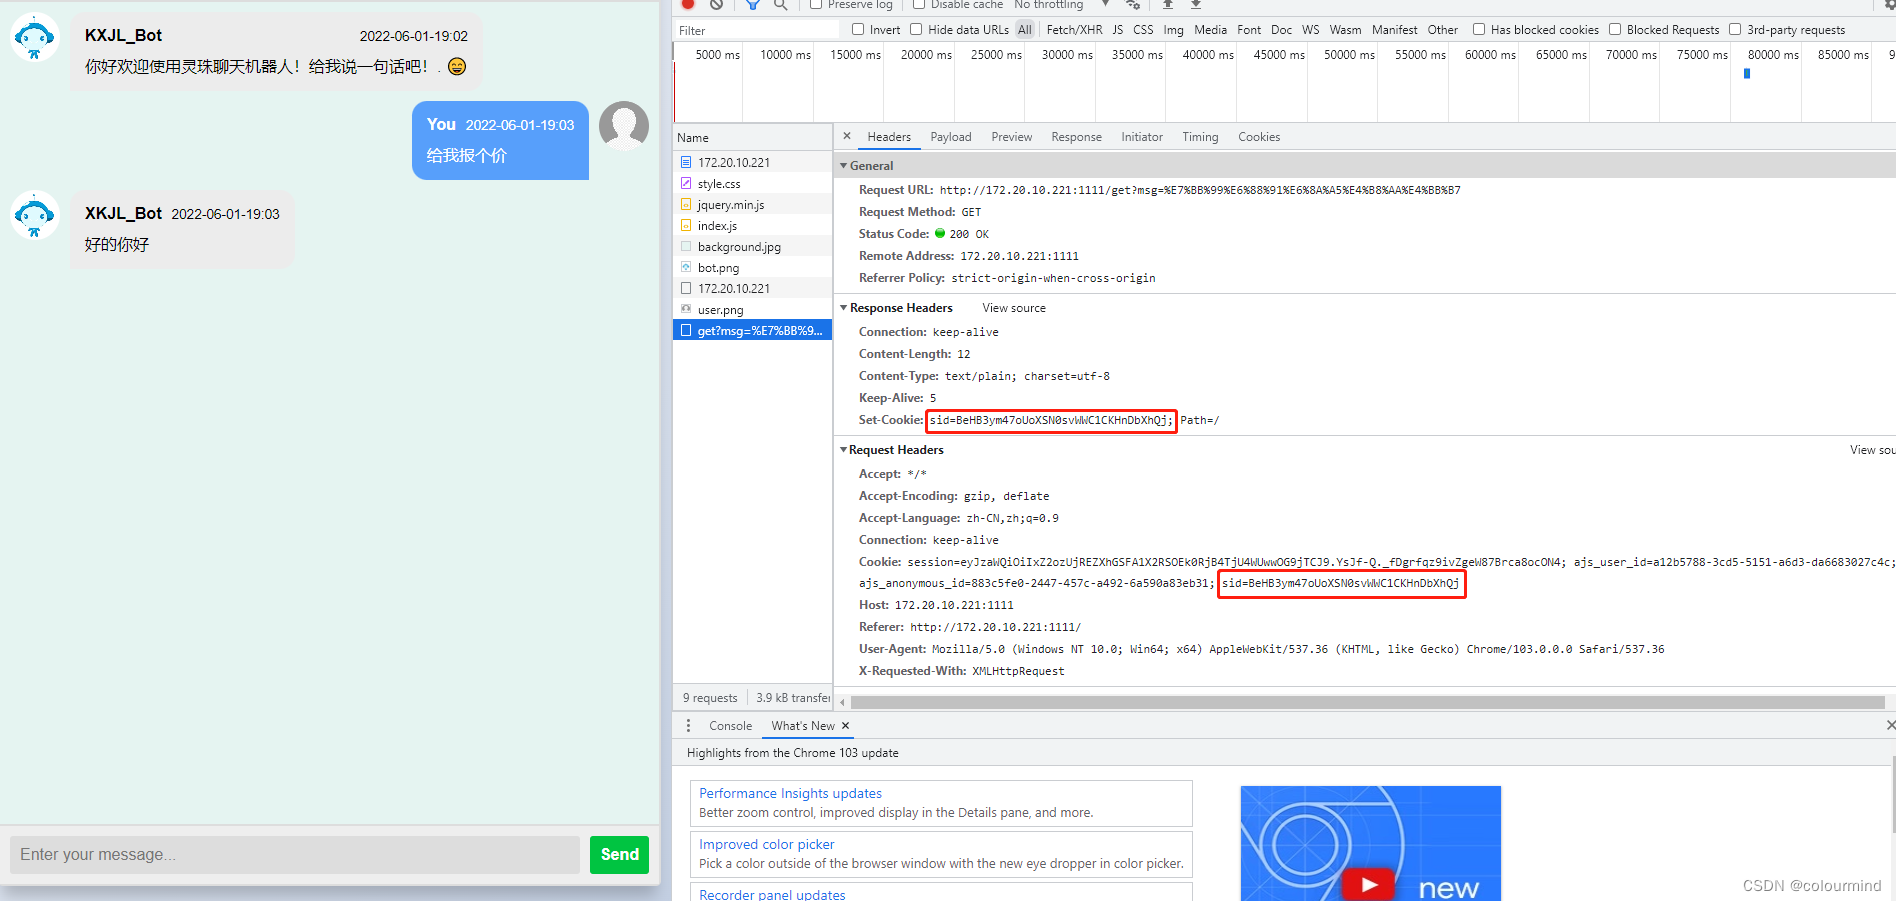Filter requests by Manifest type
The image size is (1896, 901).
pyautogui.click(x=1395, y=30)
